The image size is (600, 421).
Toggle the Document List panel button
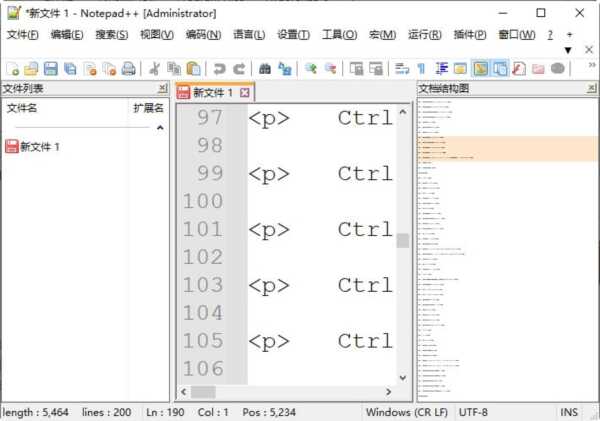pos(500,69)
